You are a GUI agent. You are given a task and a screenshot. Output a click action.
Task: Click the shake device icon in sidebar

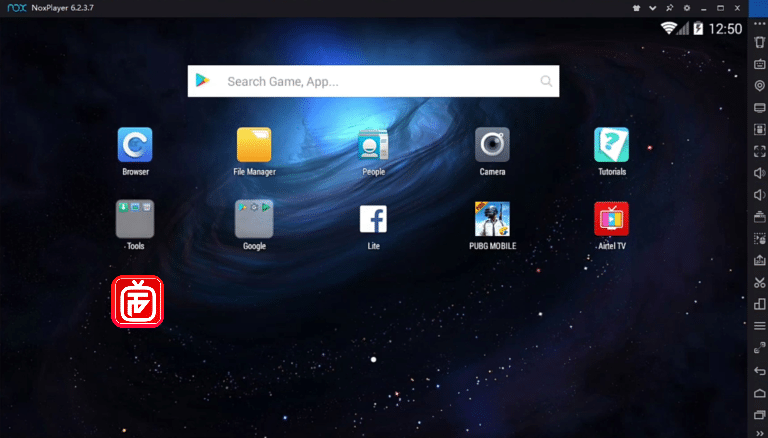click(x=760, y=43)
